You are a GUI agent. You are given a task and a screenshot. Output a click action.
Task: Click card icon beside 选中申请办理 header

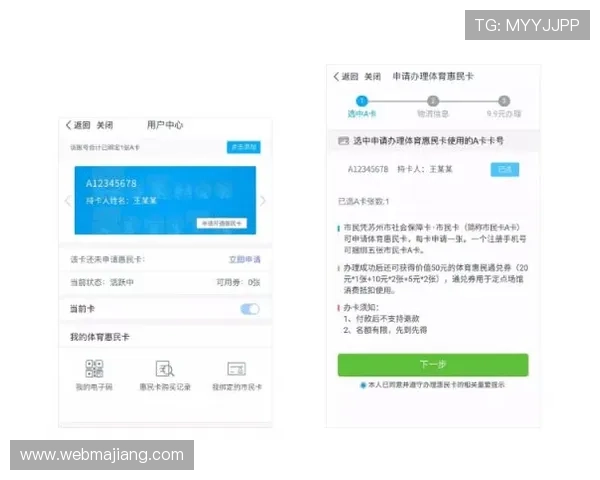tap(343, 141)
